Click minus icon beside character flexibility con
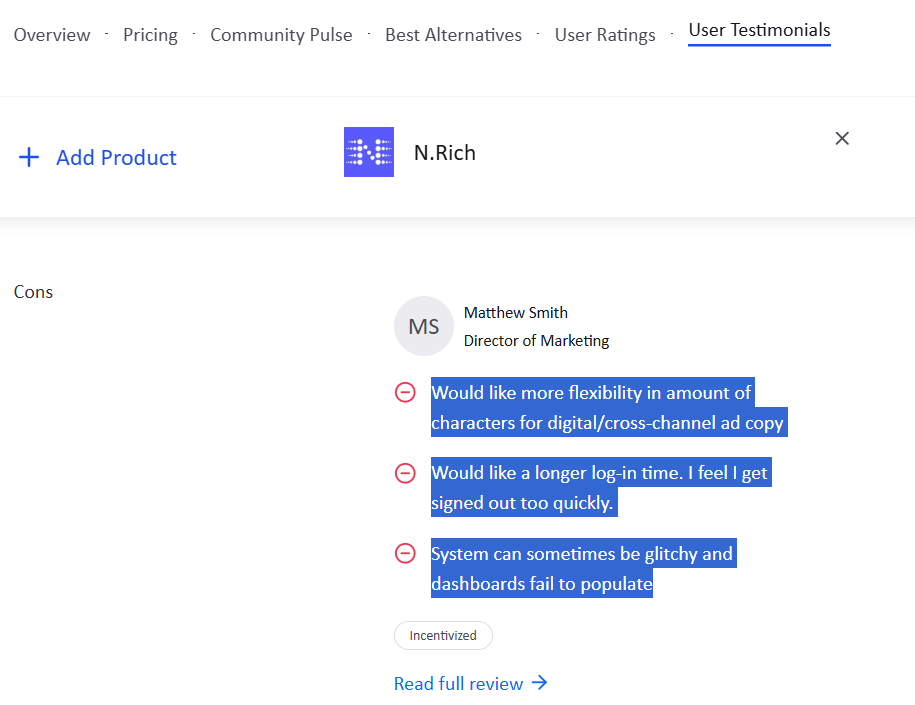Image resolution: width=915 pixels, height=705 pixels. [405, 393]
